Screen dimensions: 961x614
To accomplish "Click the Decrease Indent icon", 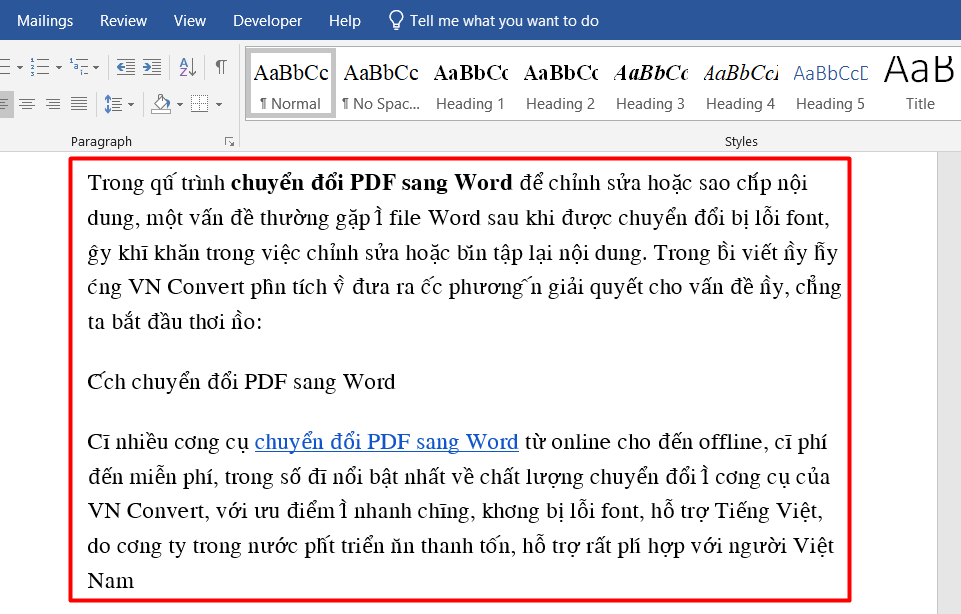I will coord(126,67).
